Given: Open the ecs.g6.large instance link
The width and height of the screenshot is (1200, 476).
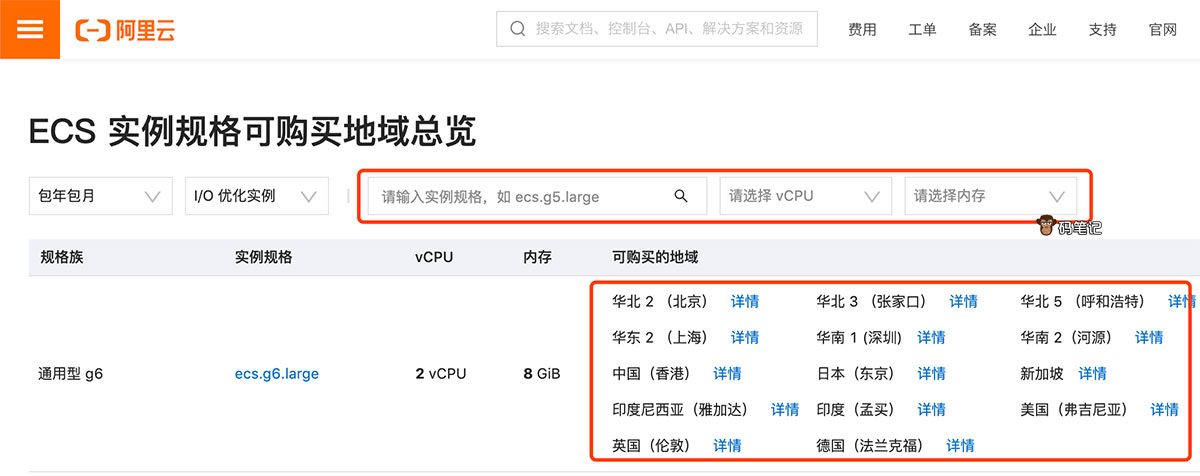Looking at the screenshot, I should click(277, 374).
